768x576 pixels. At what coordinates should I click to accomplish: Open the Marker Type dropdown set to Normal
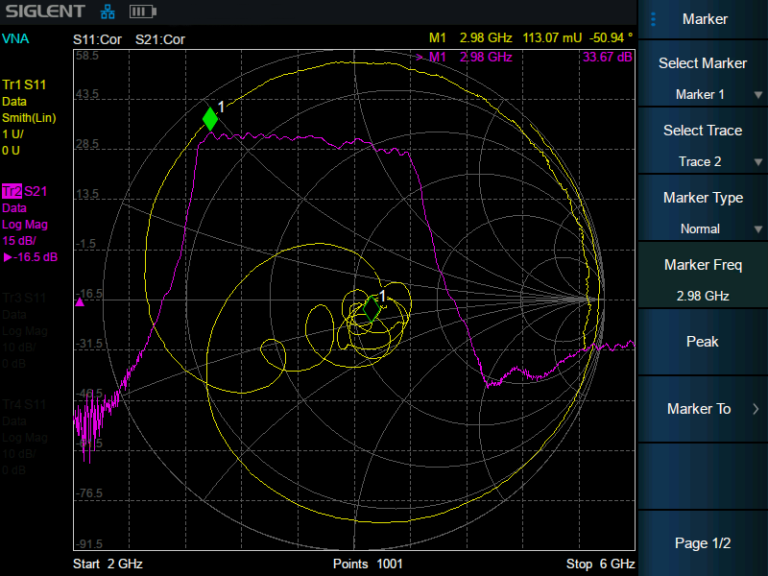pos(702,212)
